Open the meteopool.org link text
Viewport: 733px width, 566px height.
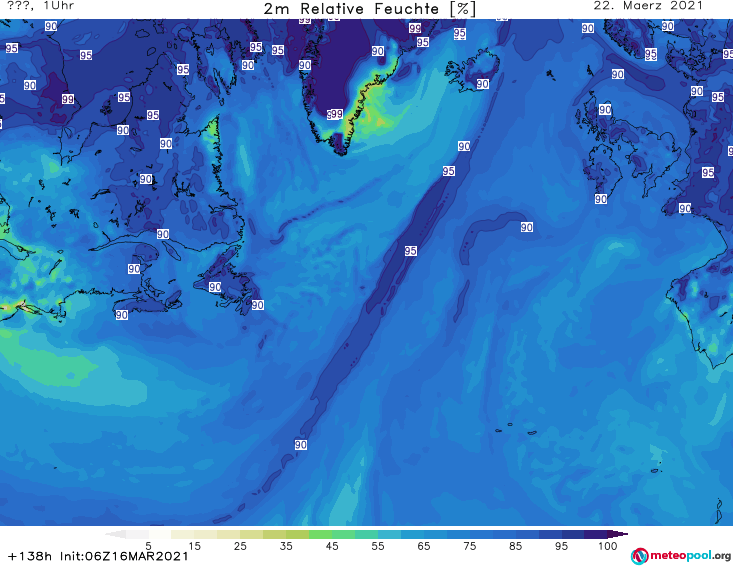click(x=690, y=556)
